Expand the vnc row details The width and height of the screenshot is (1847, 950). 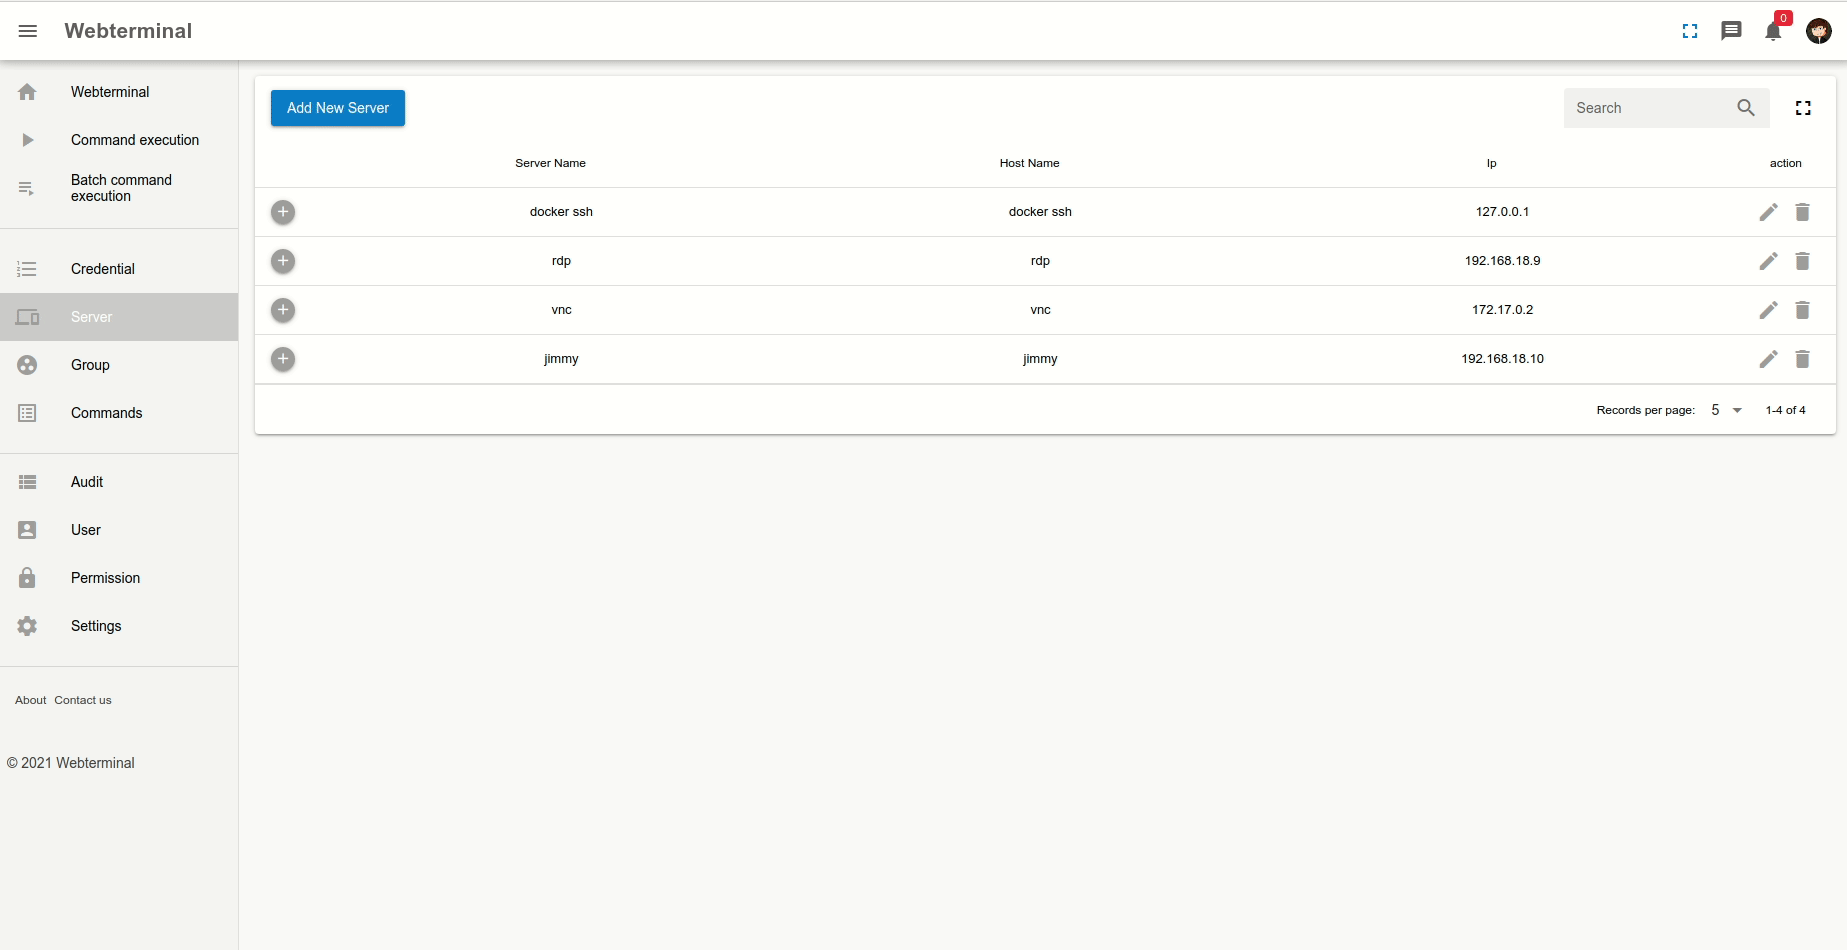[x=283, y=310]
